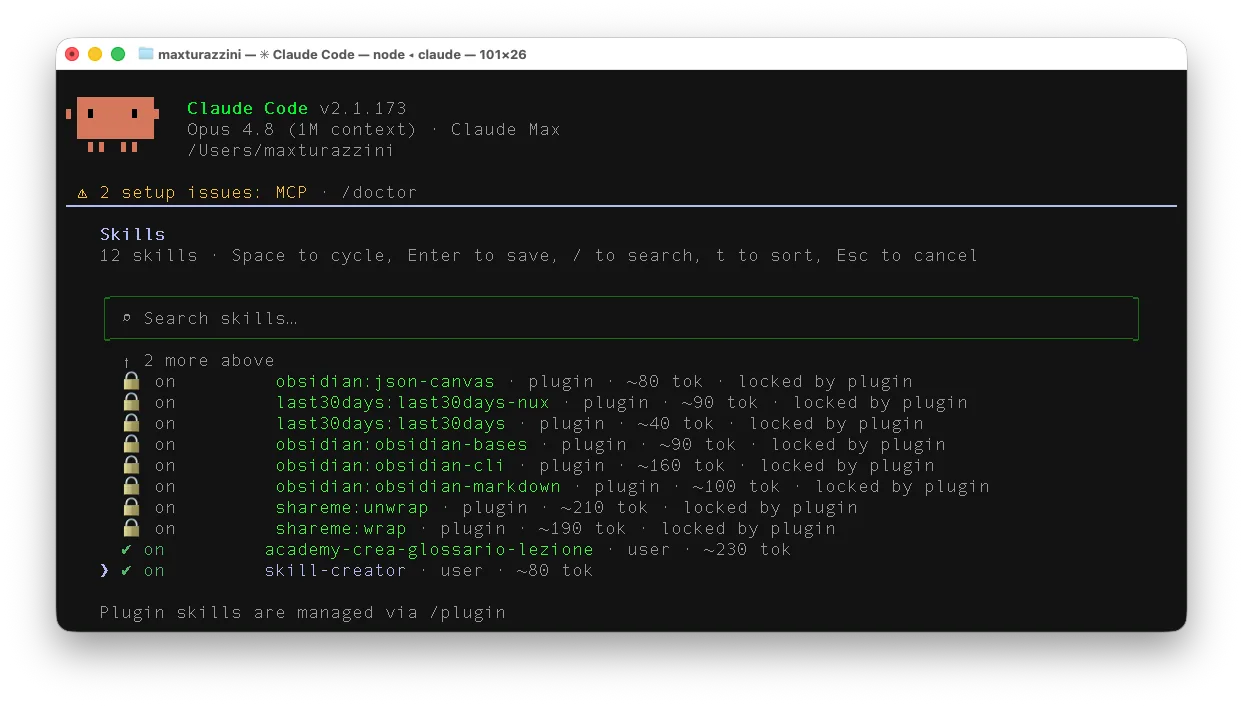Click 'Plugin skills are managed via /plugin' note
Viewport: 1243px width, 706px height.
coord(303,612)
